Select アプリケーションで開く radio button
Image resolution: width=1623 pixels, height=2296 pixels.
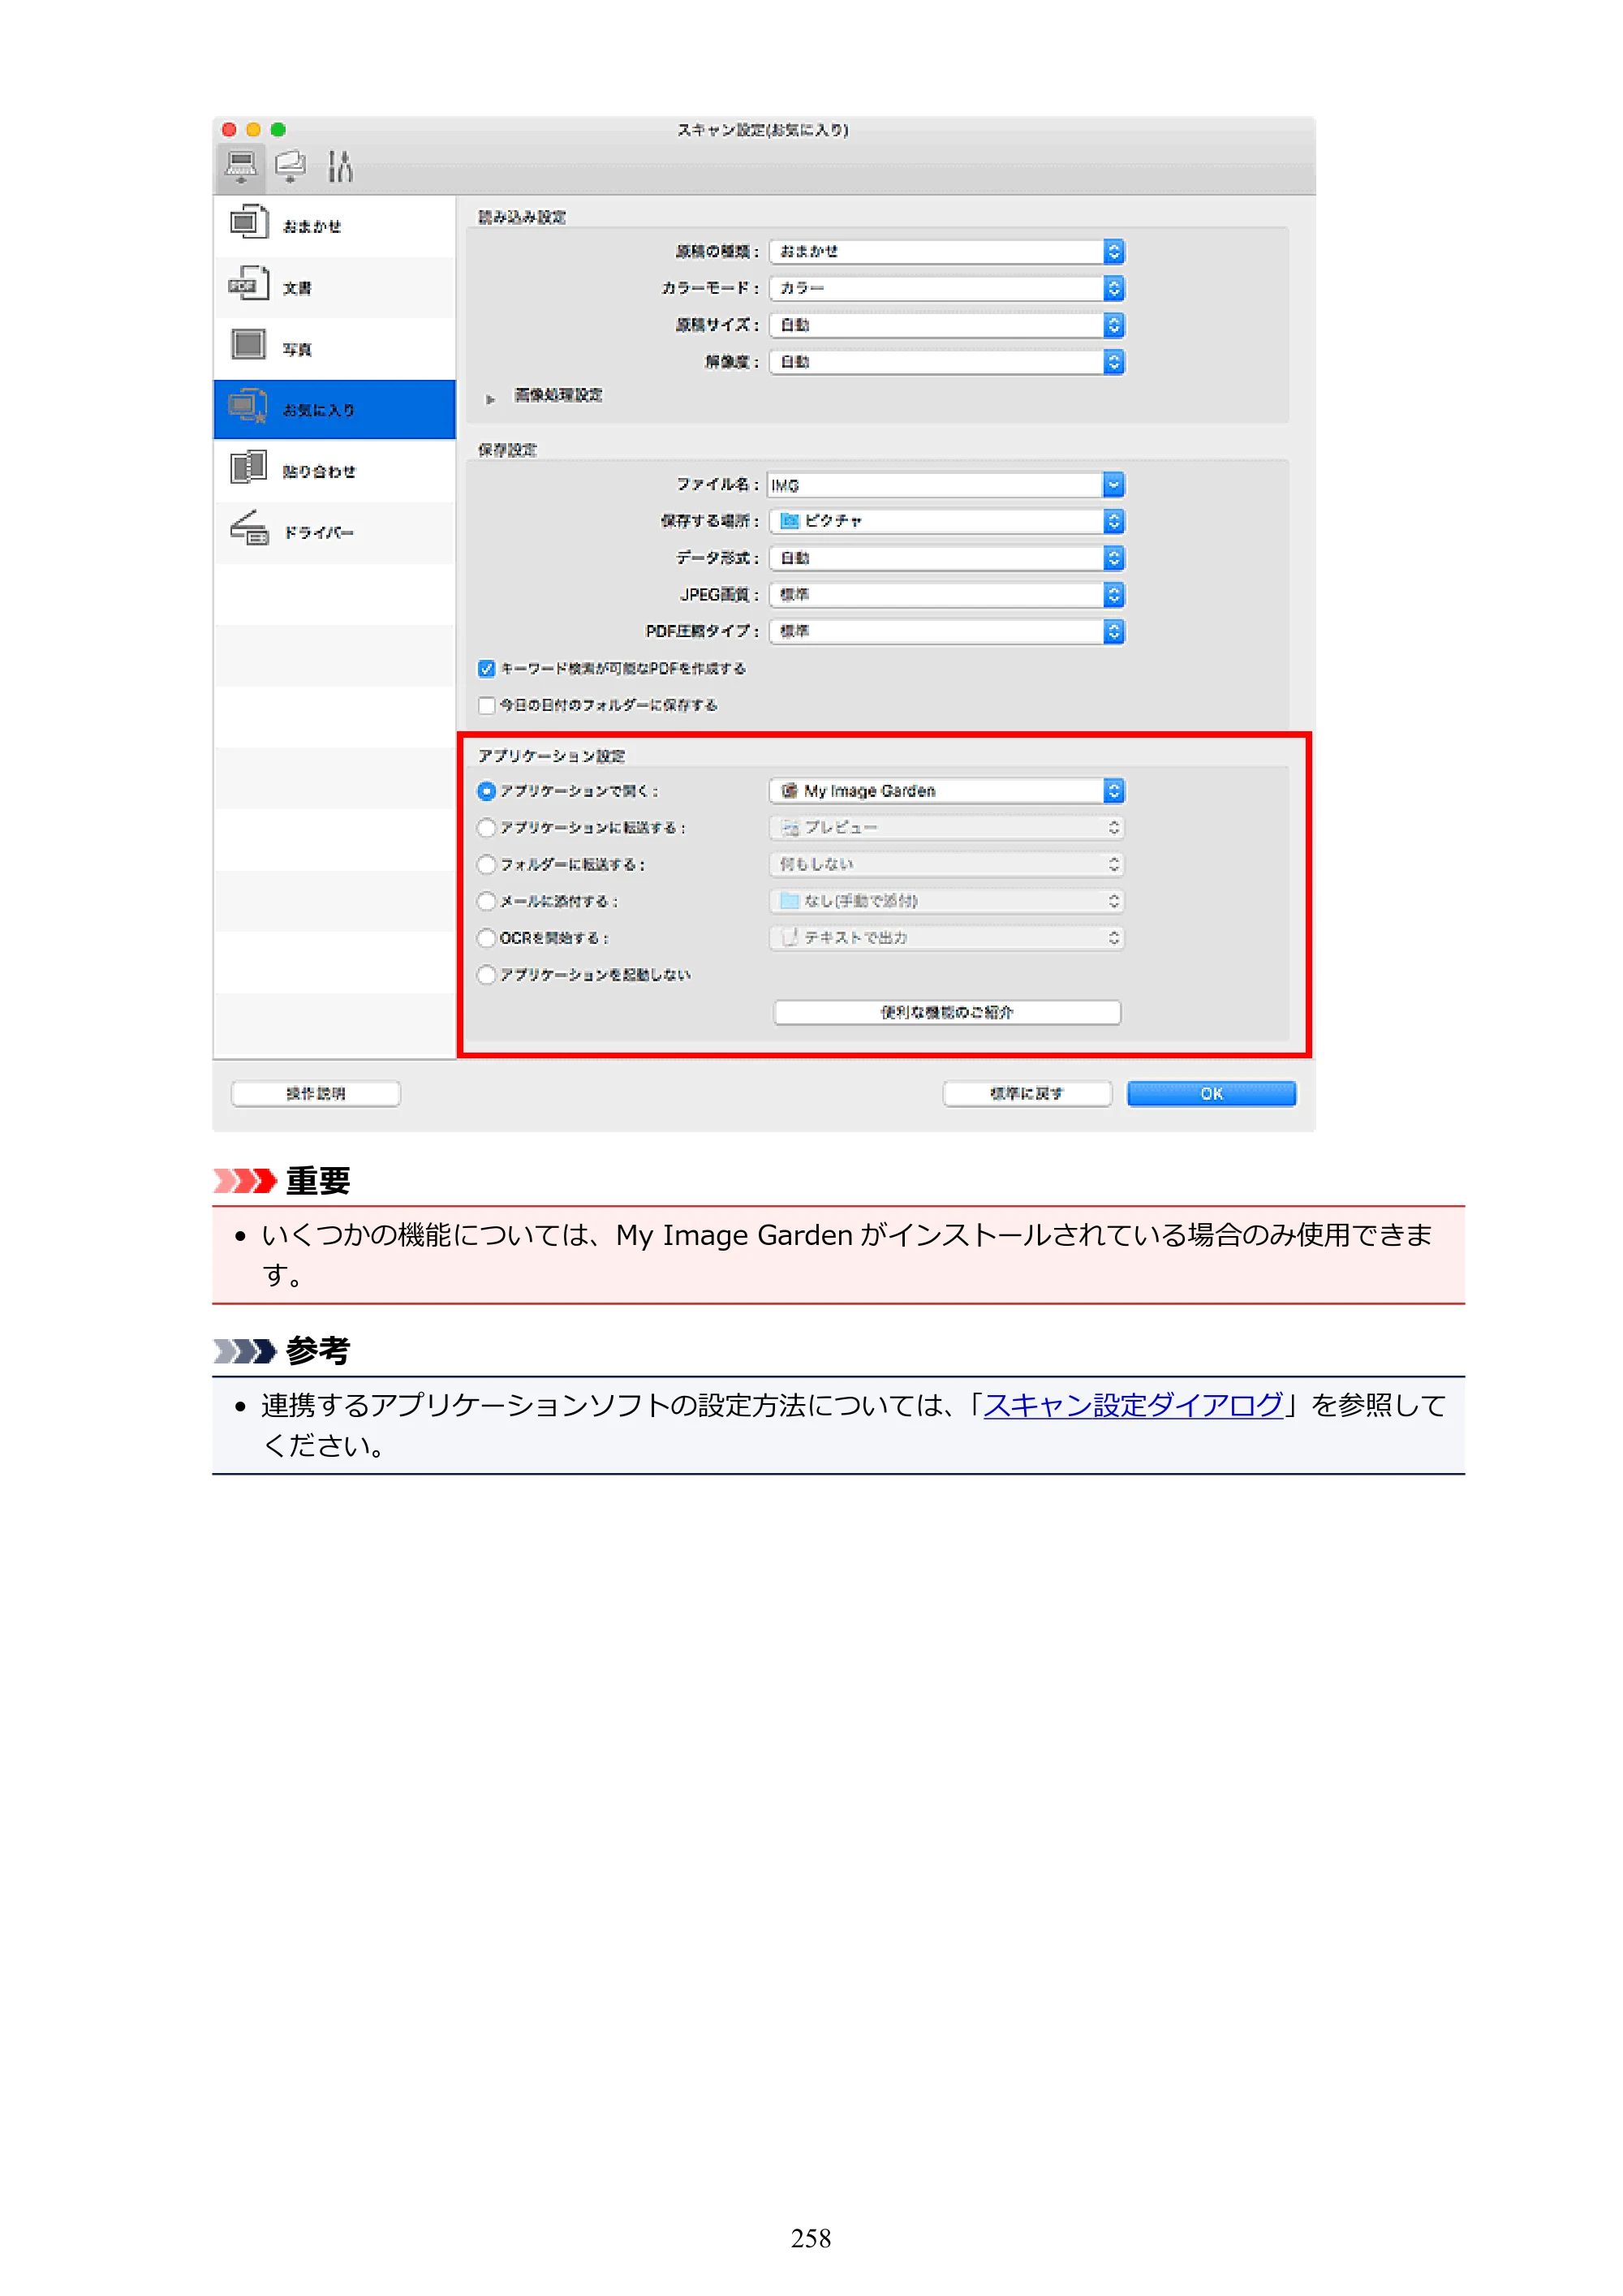[486, 792]
